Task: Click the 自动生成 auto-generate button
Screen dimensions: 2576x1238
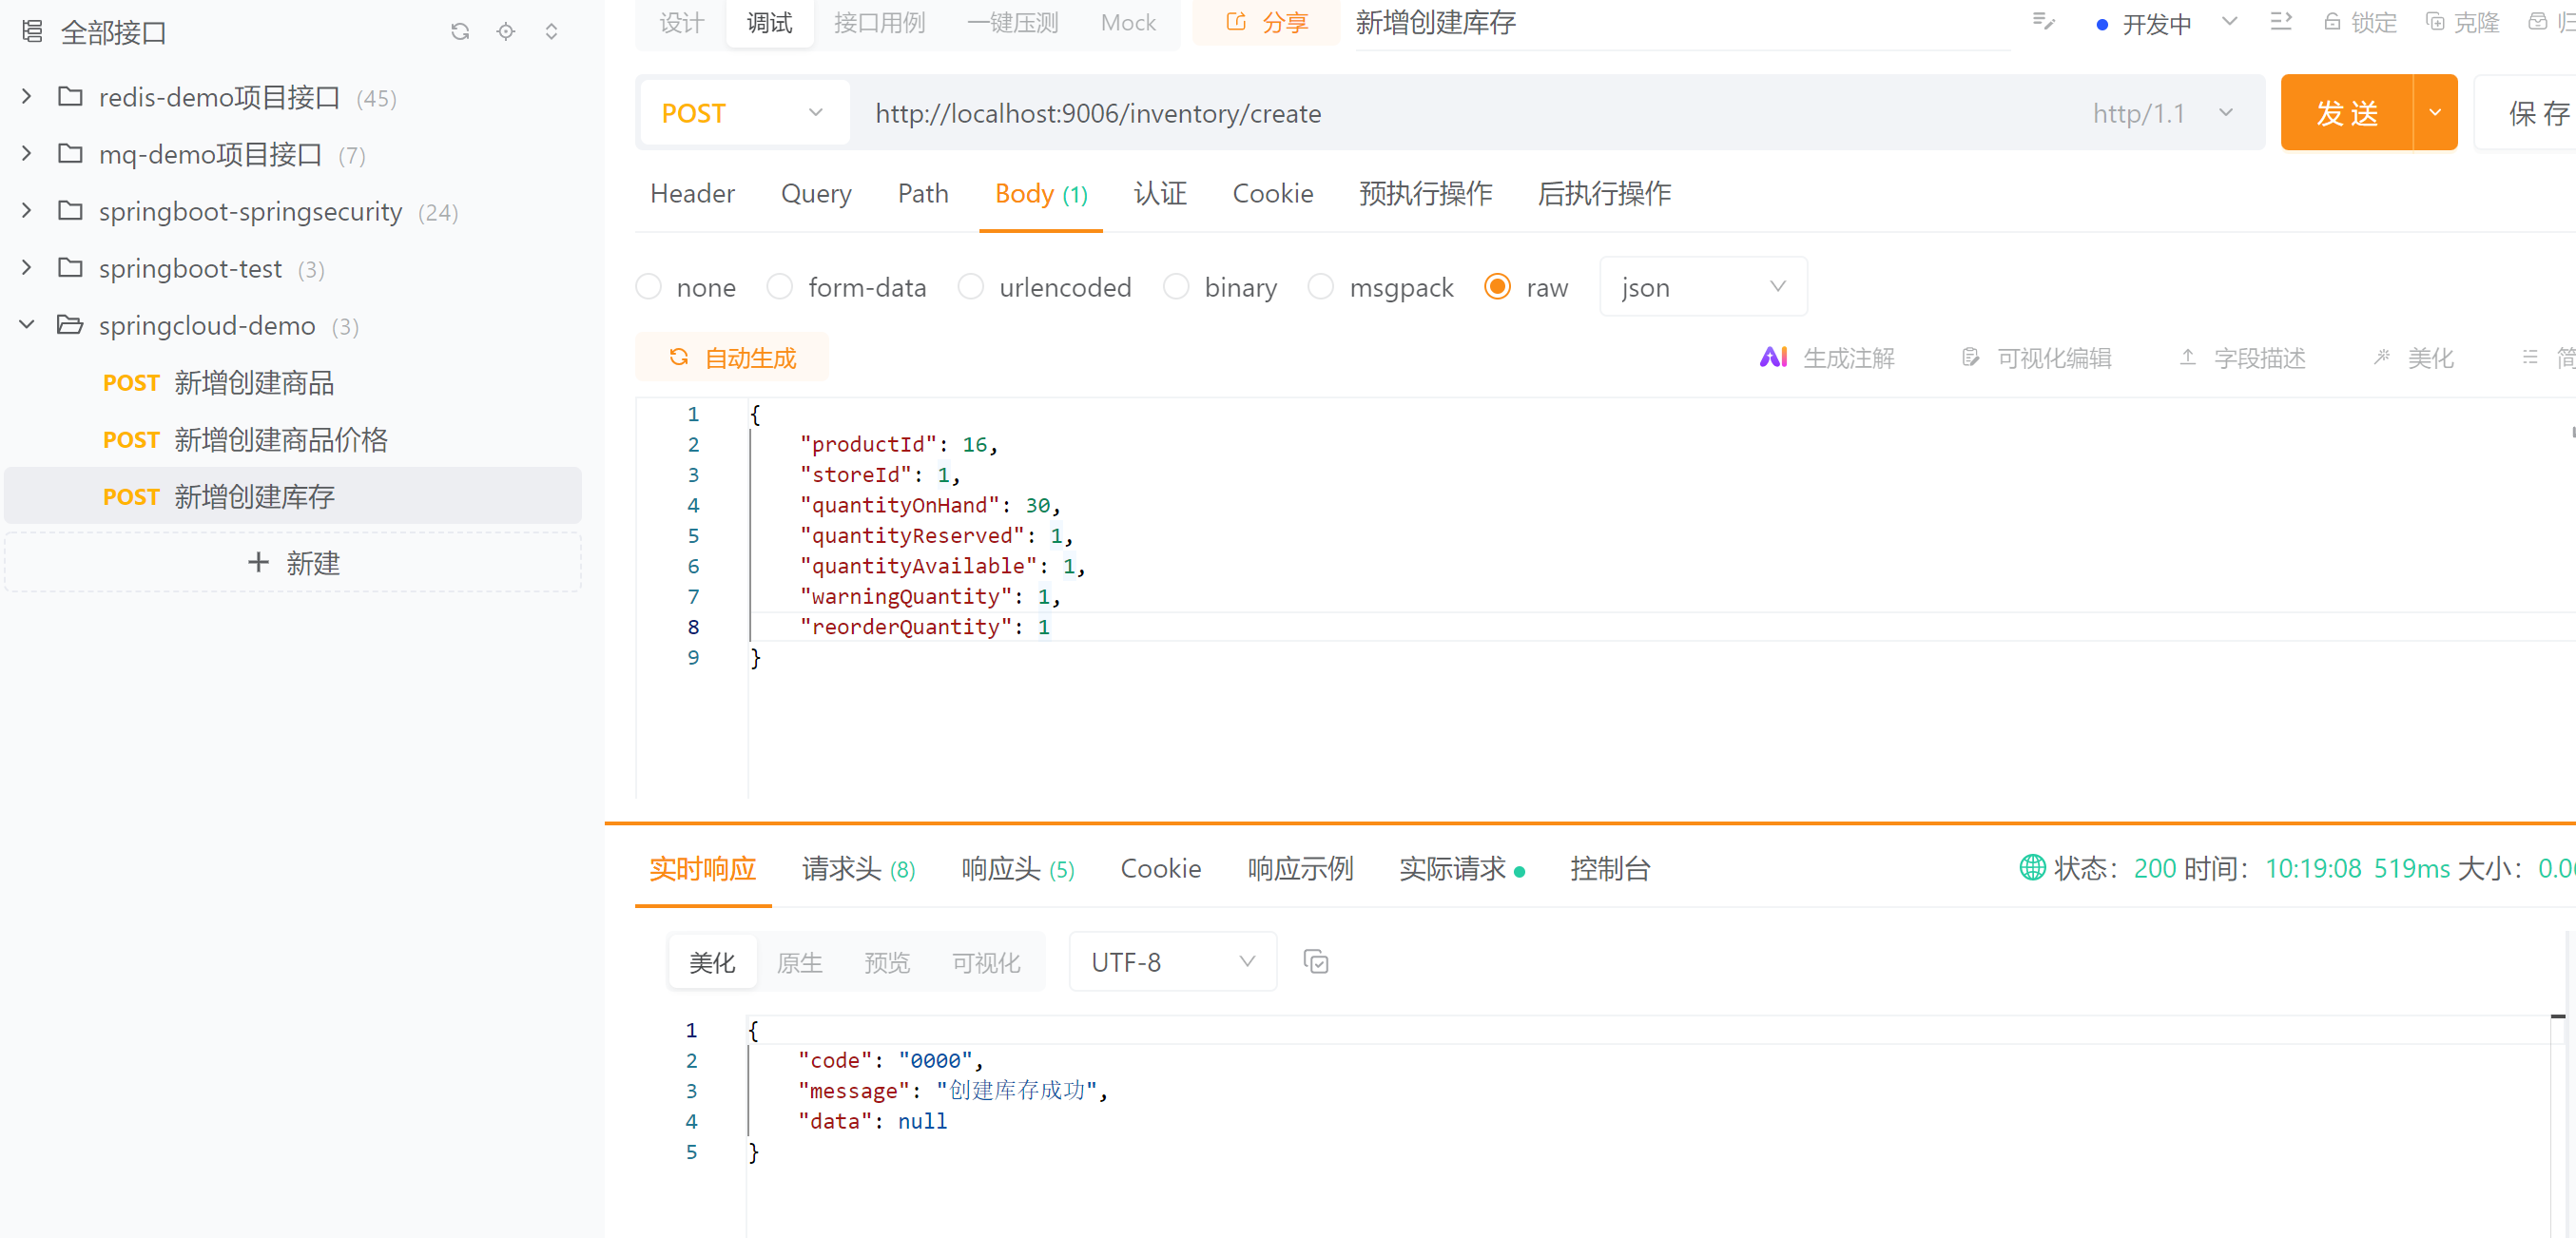Action: point(732,358)
